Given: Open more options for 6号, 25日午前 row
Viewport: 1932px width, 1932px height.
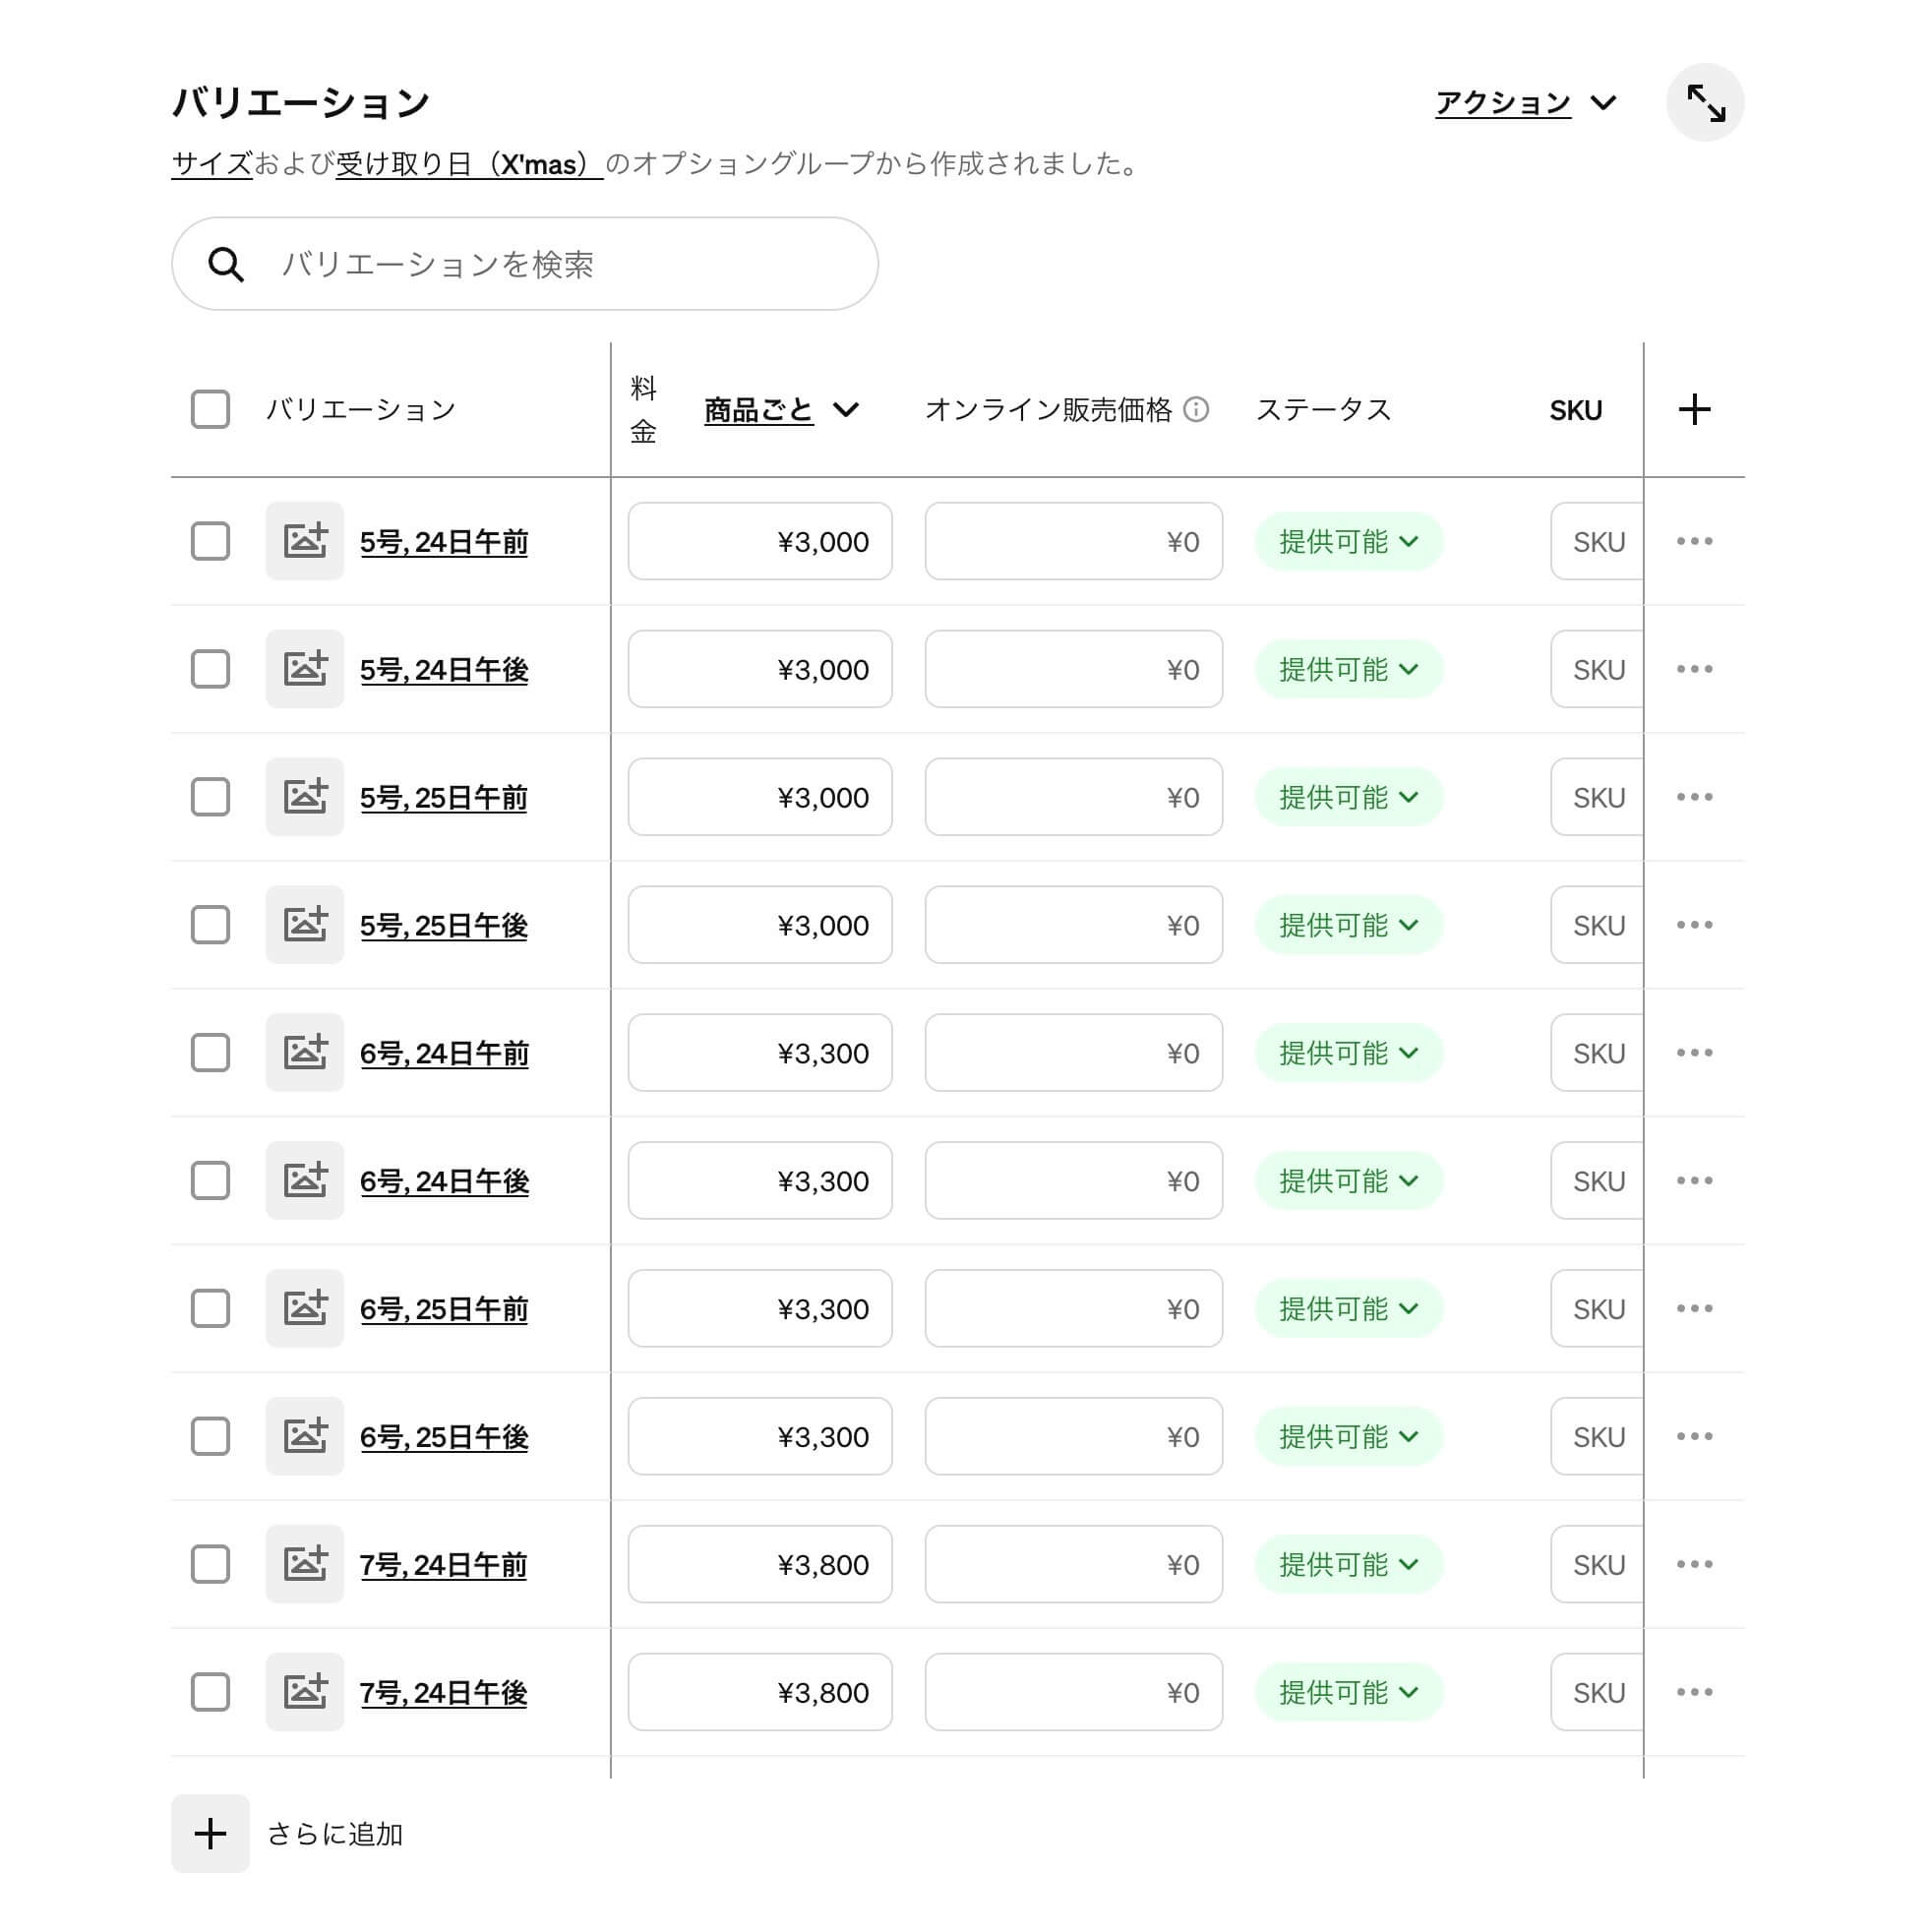Looking at the screenshot, I should click(1694, 1309).
